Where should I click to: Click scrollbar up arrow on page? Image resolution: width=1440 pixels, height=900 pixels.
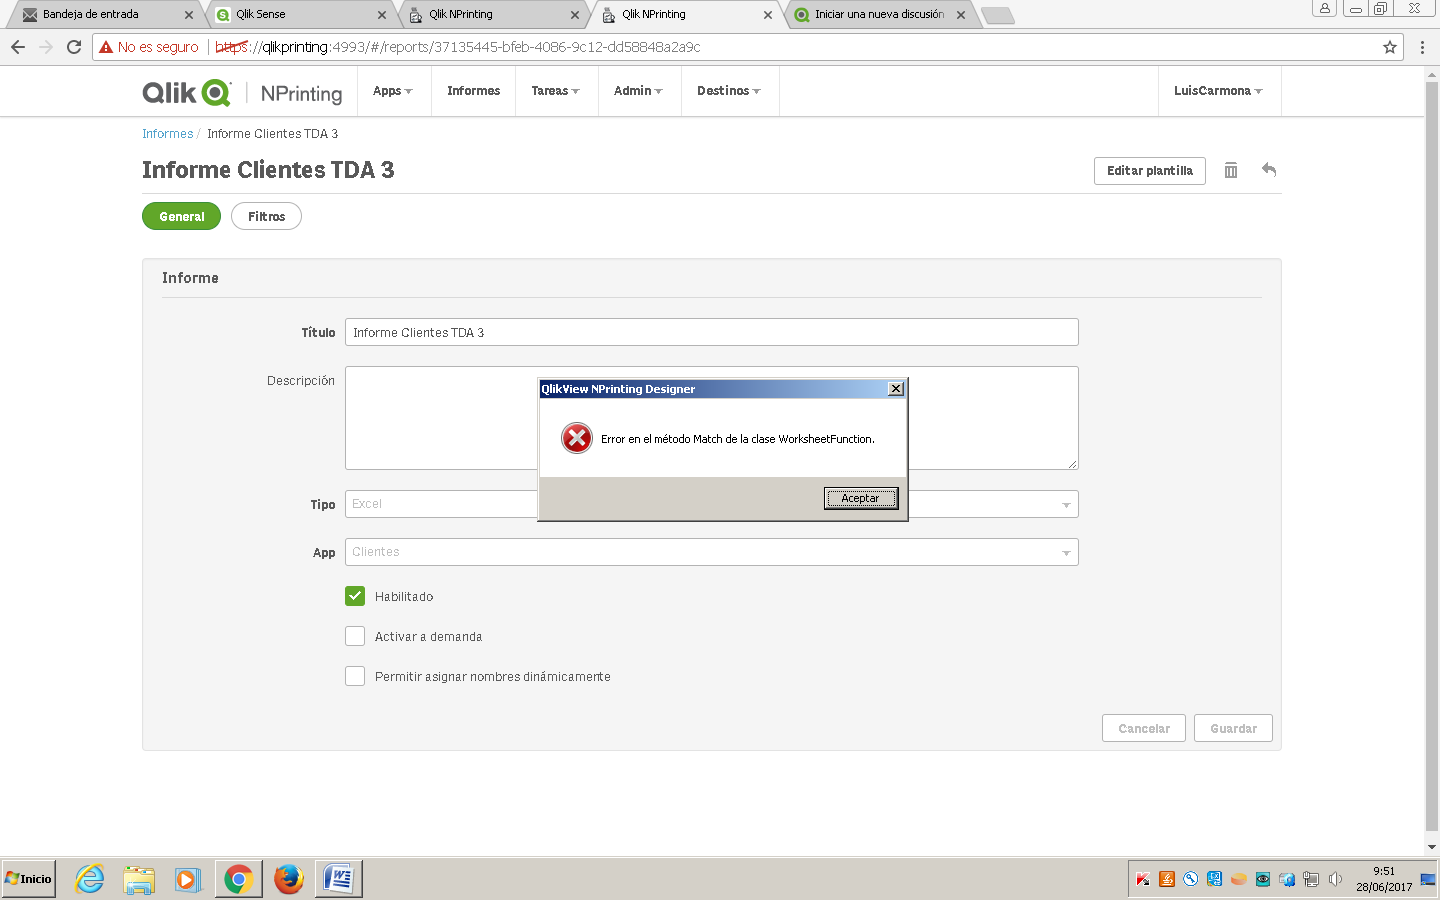(1432, 74)
